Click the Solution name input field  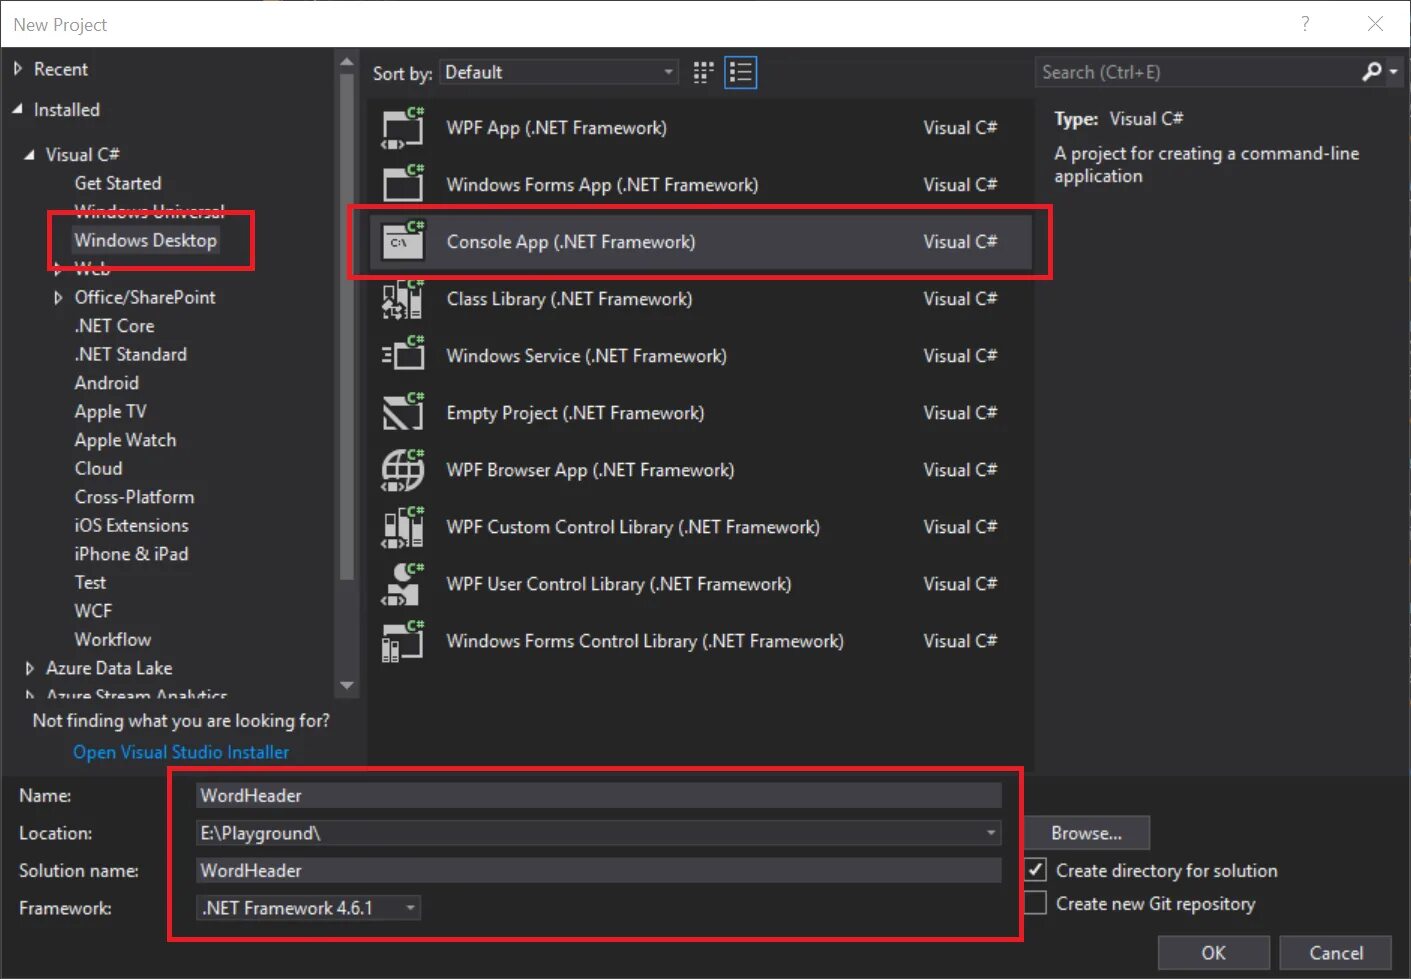[599, 870]
